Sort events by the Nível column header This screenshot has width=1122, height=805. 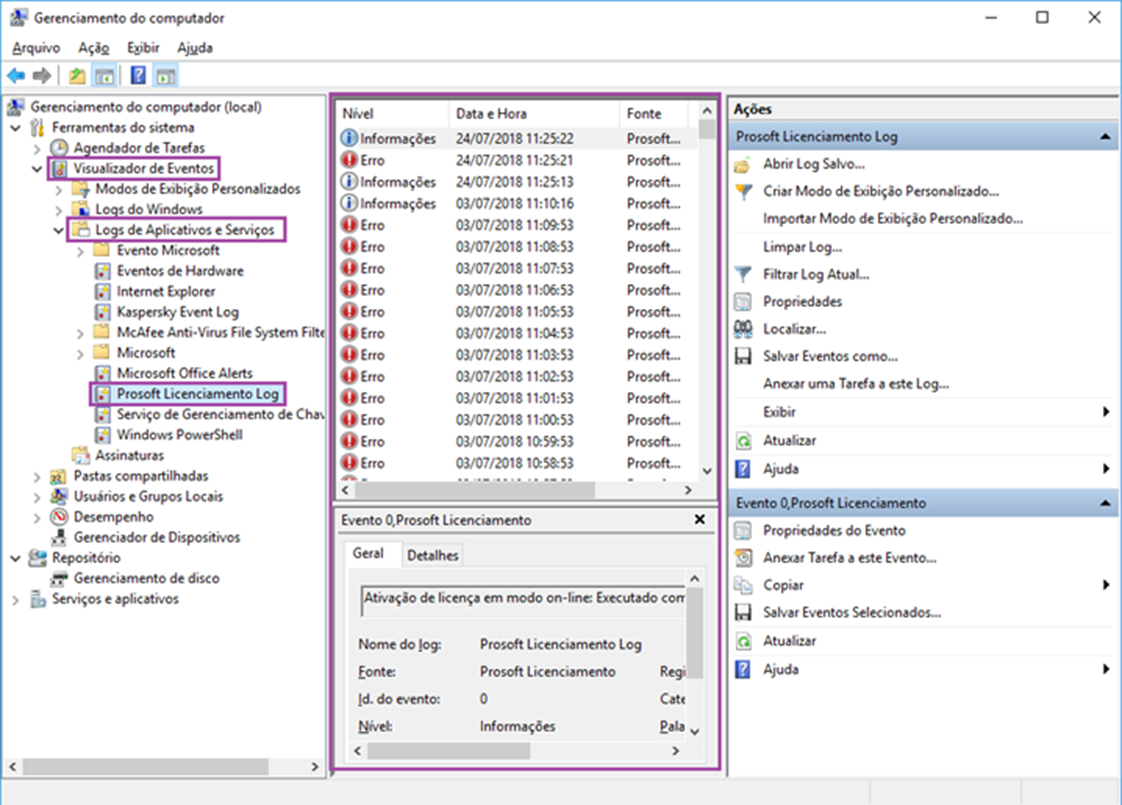[392, 114]
